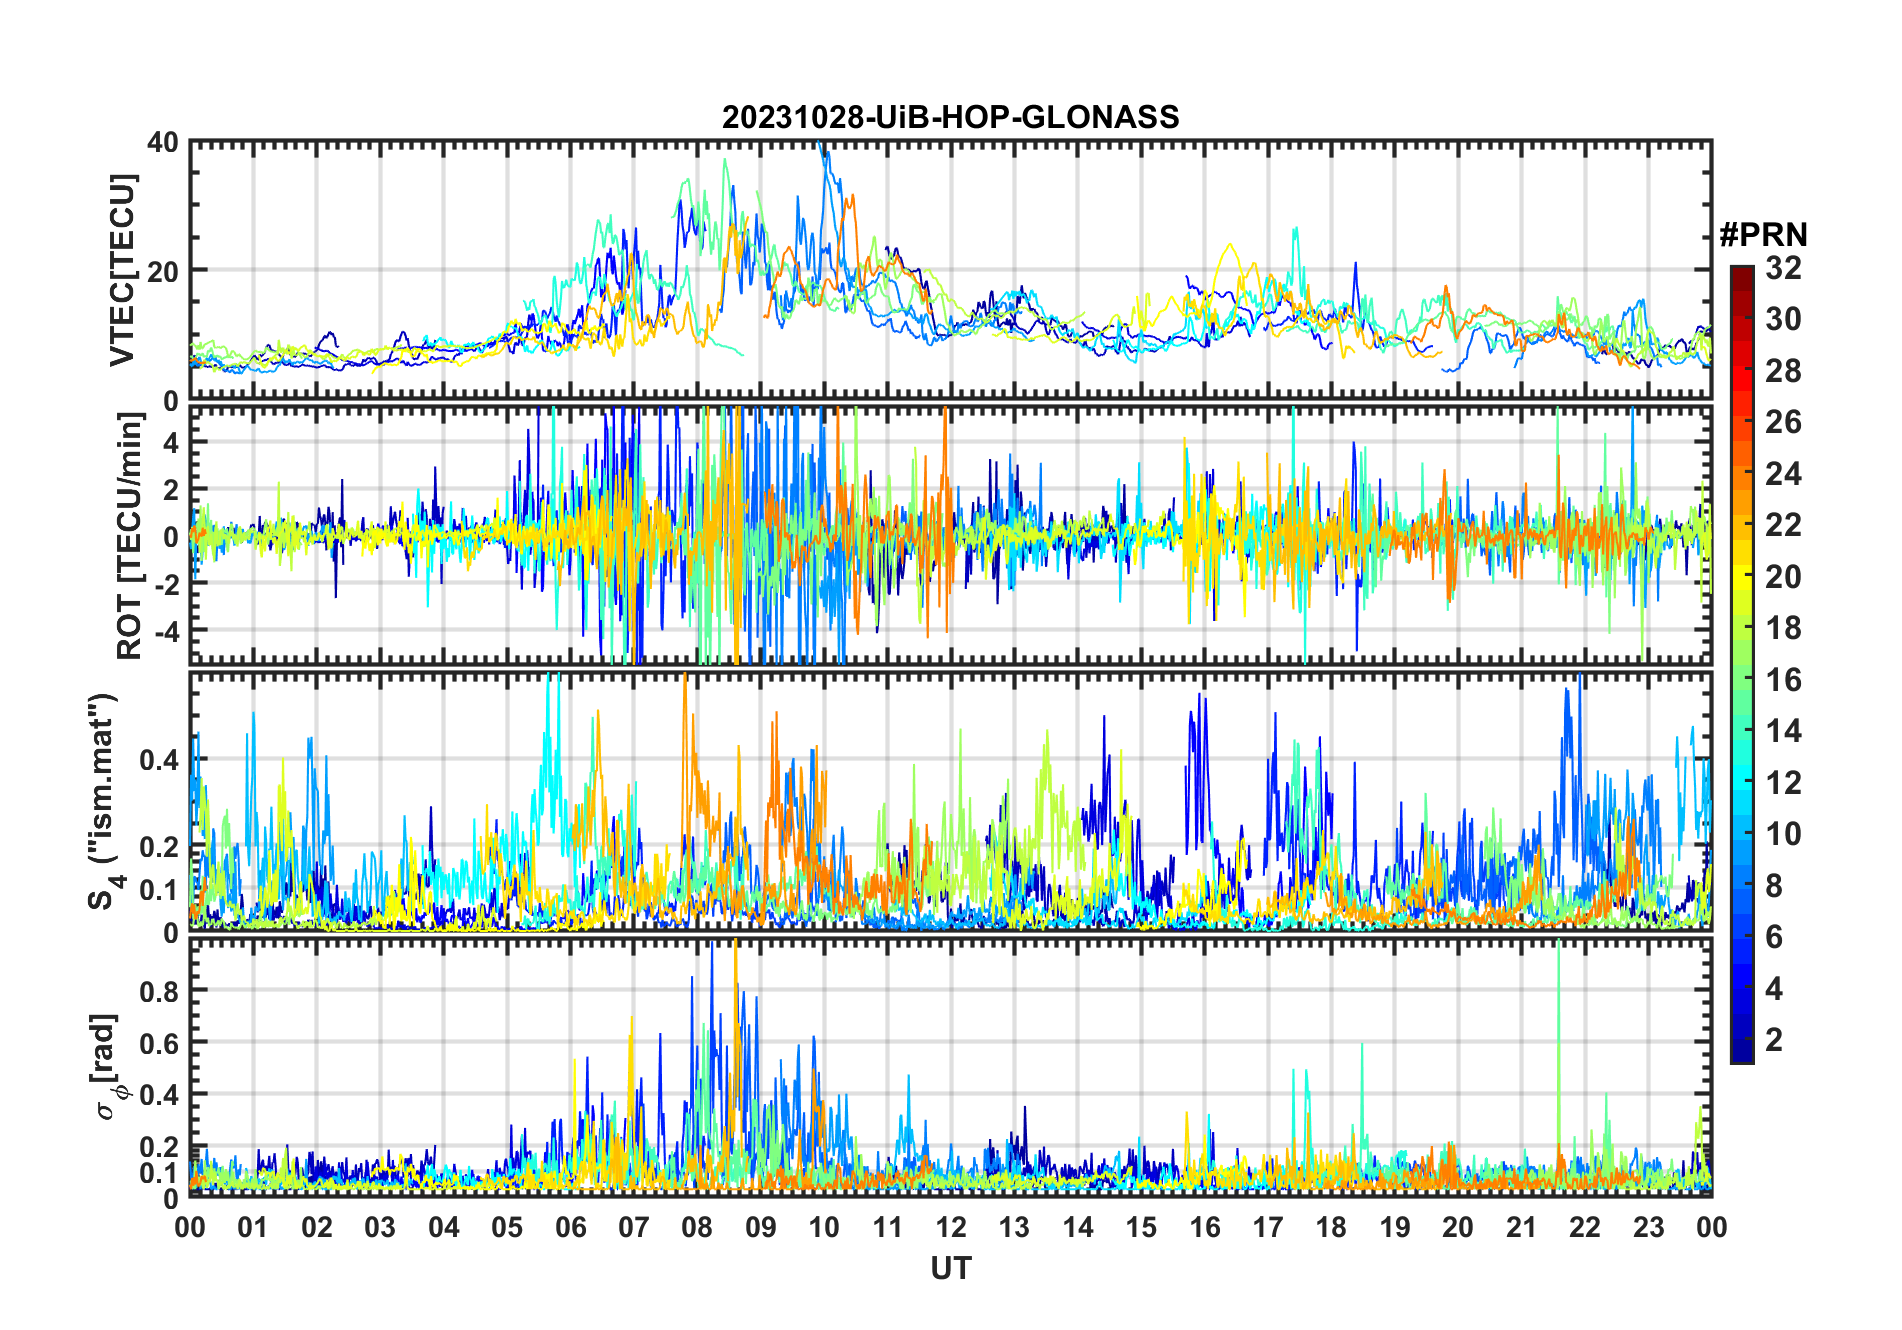Click the "4" label on the PRN colorbar

1774,989
